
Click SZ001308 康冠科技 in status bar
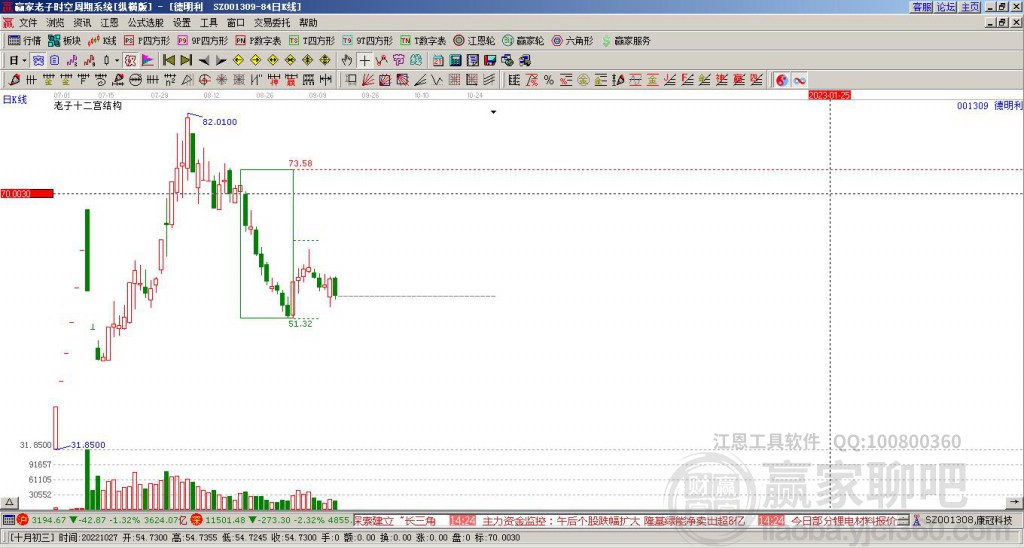click(968, 521)
